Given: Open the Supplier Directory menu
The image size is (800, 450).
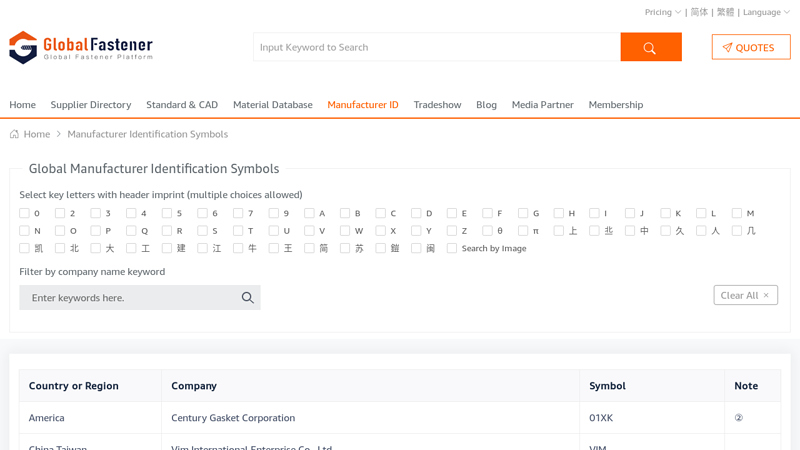Looking at the screenshot, I should pos(91,105).
